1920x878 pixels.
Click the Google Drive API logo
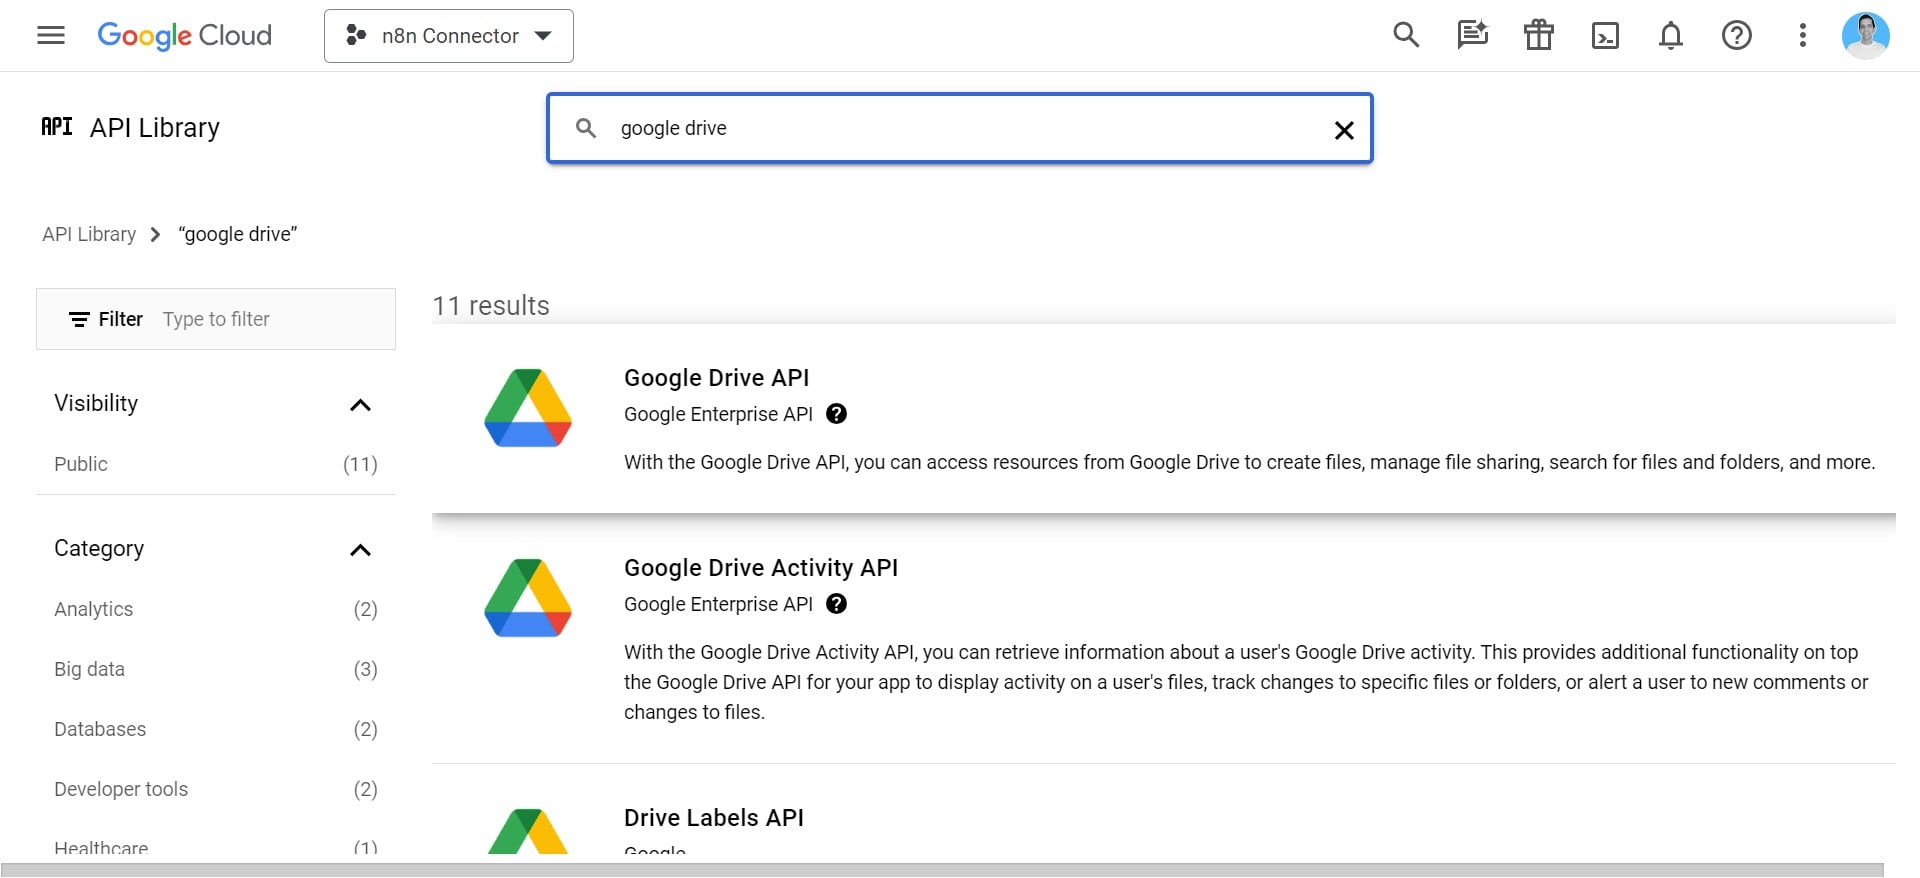(528, 408)
